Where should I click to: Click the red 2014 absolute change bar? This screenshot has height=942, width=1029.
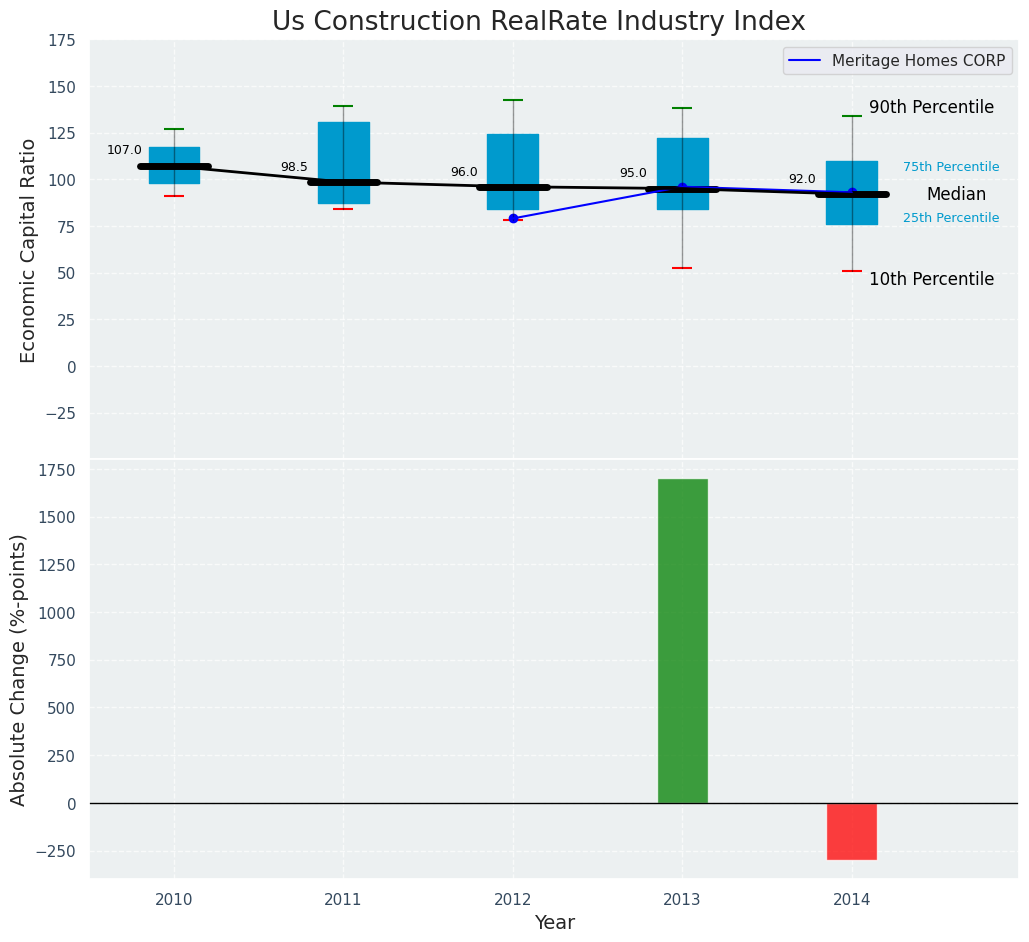(851, 831)
